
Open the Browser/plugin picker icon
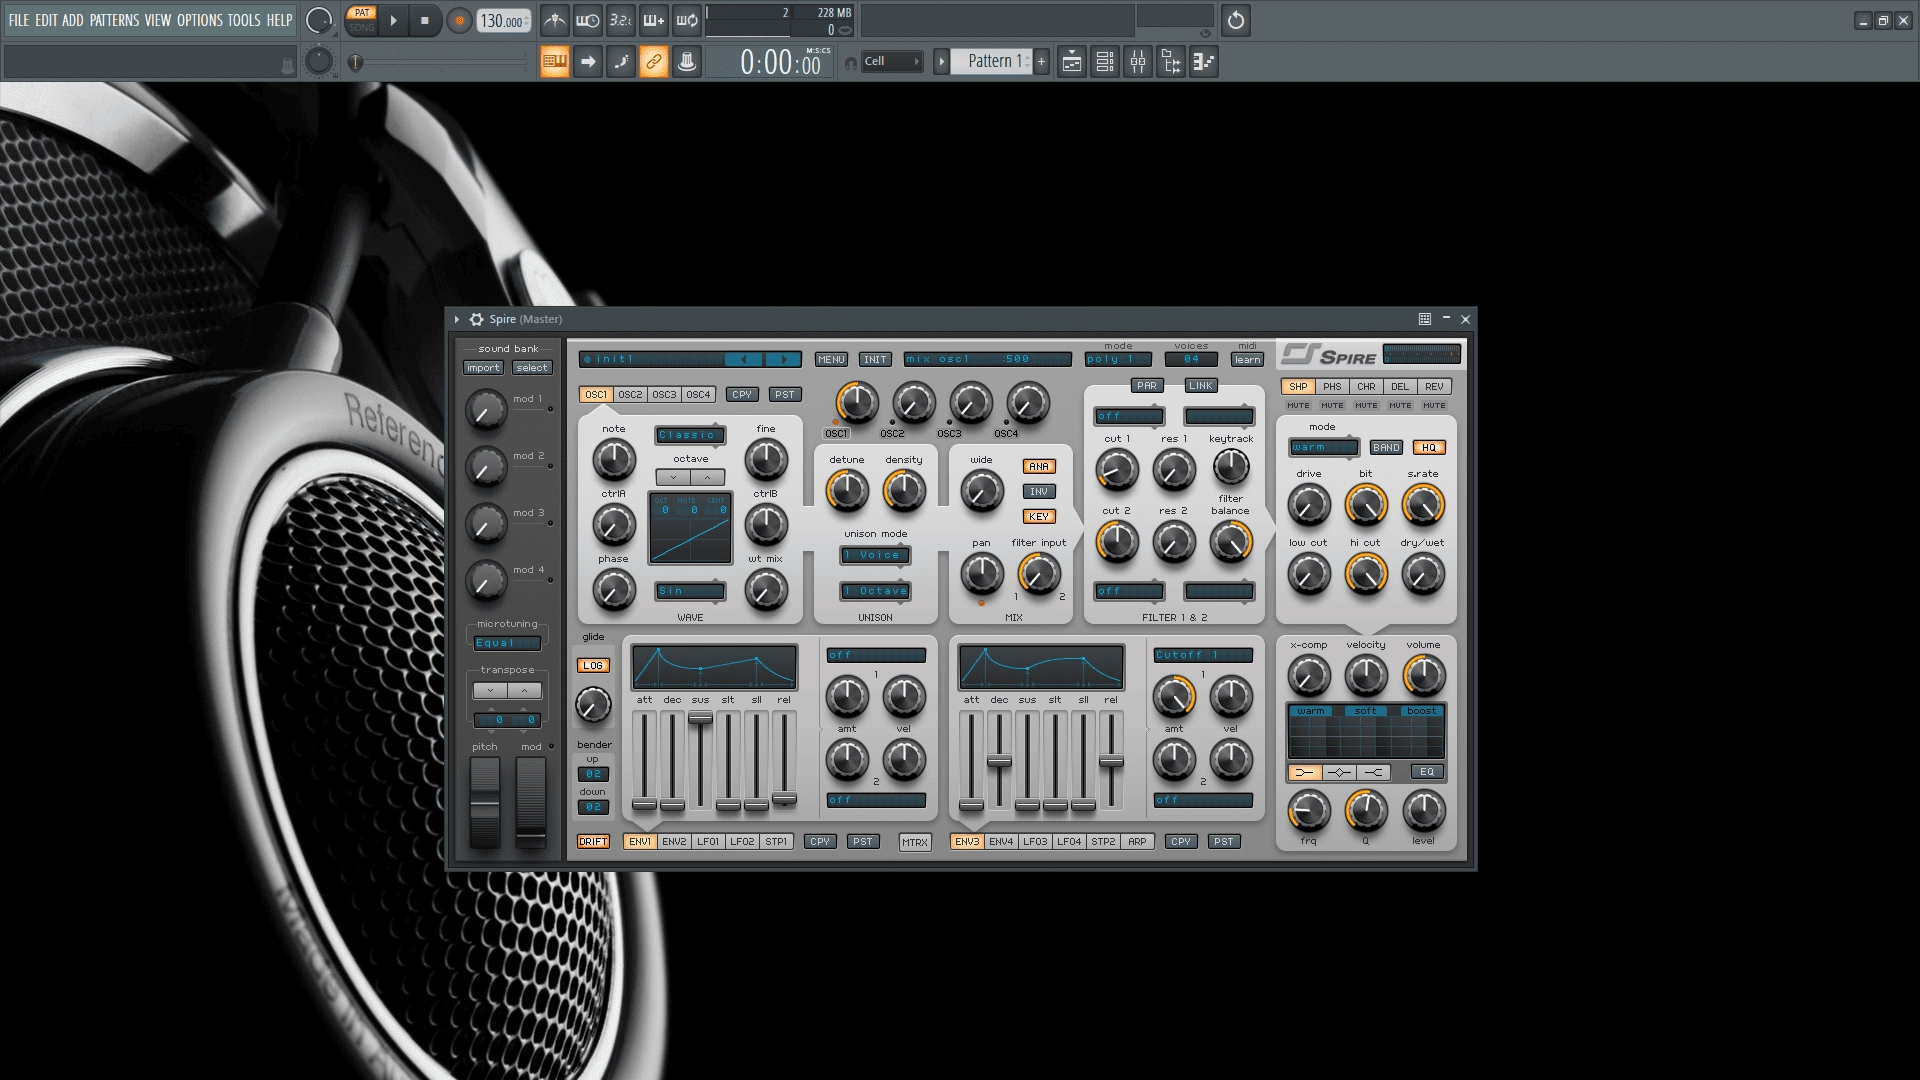pyautogui.click(x=1171, y=62)
